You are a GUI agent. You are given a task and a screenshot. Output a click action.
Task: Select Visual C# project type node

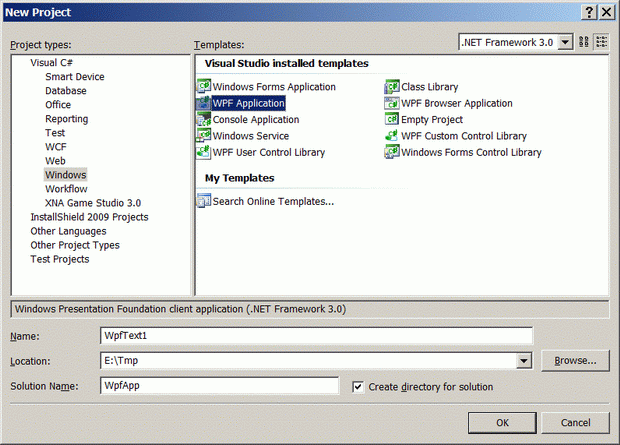[51, 63]
